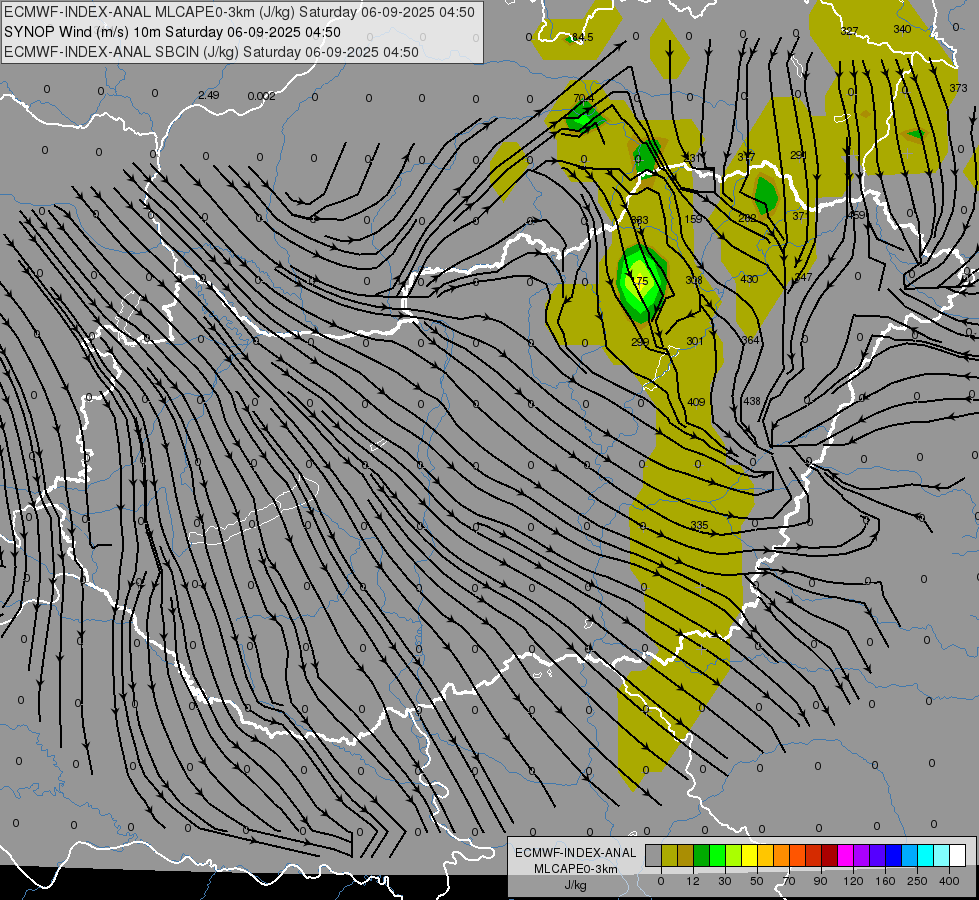Click the legend tick label 90

tap(820, 881)
